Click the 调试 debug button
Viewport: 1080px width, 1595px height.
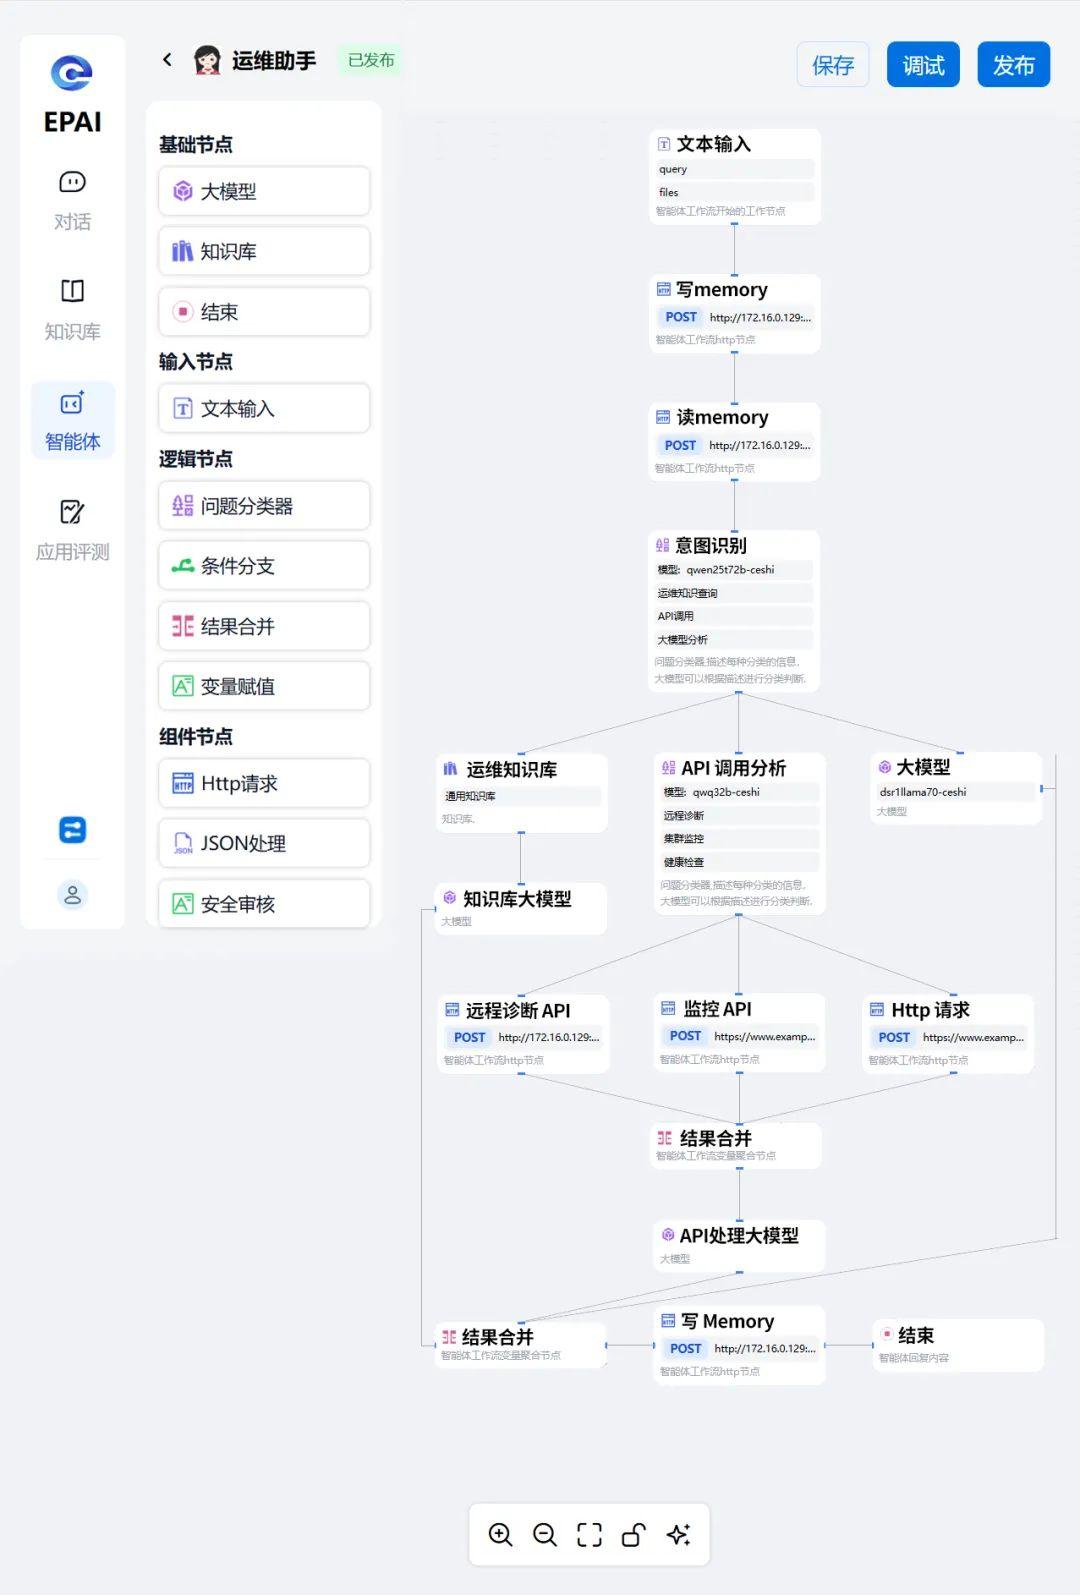[923, 65]
